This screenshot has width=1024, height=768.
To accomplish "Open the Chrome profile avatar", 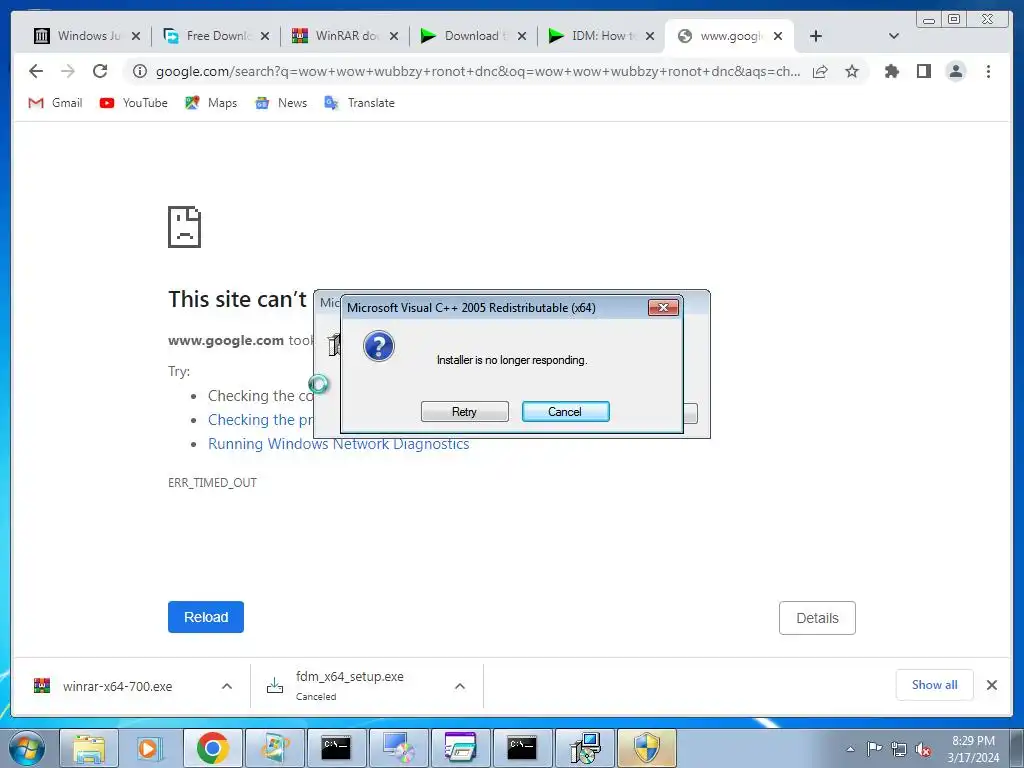I will point(955,71).
